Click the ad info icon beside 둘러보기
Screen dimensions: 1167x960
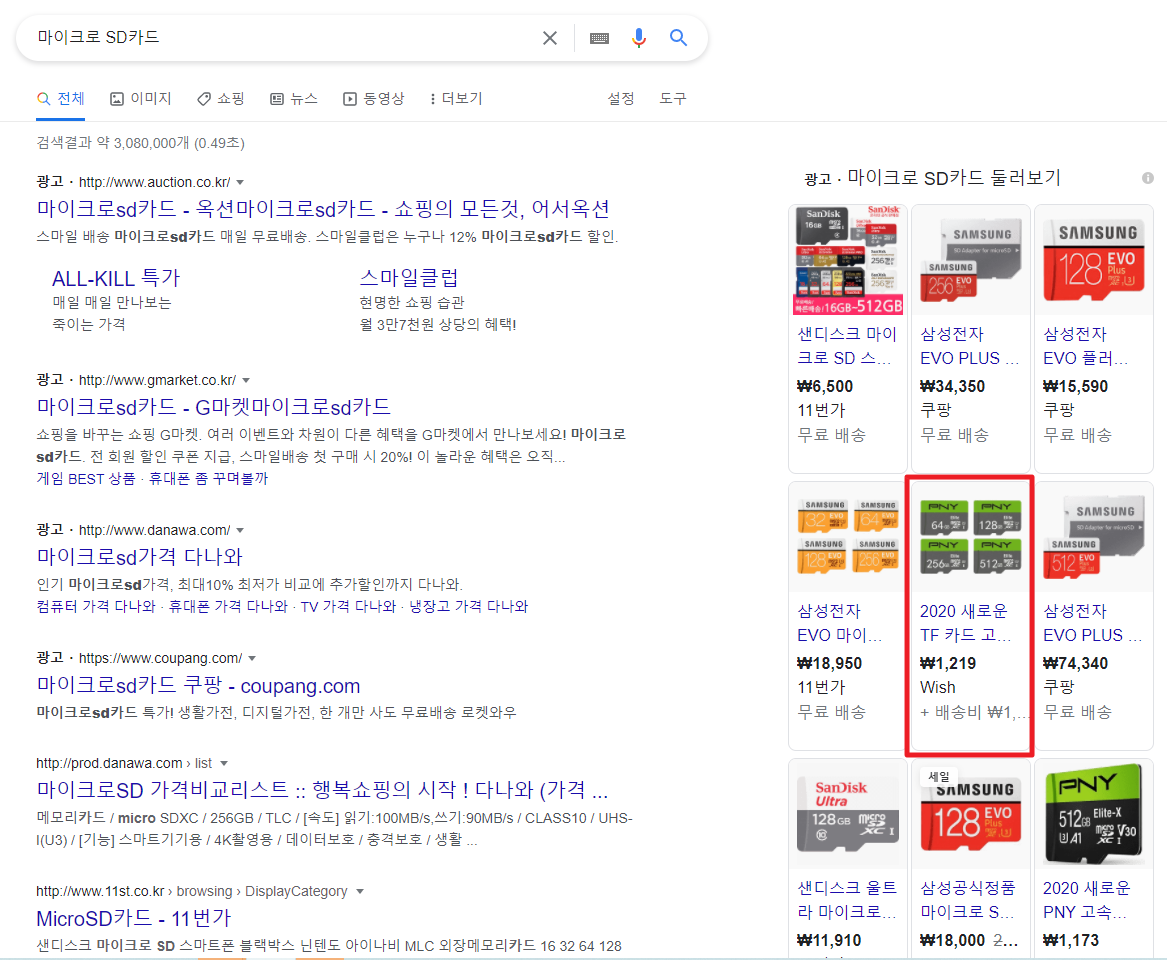(x=1148, y=178)
